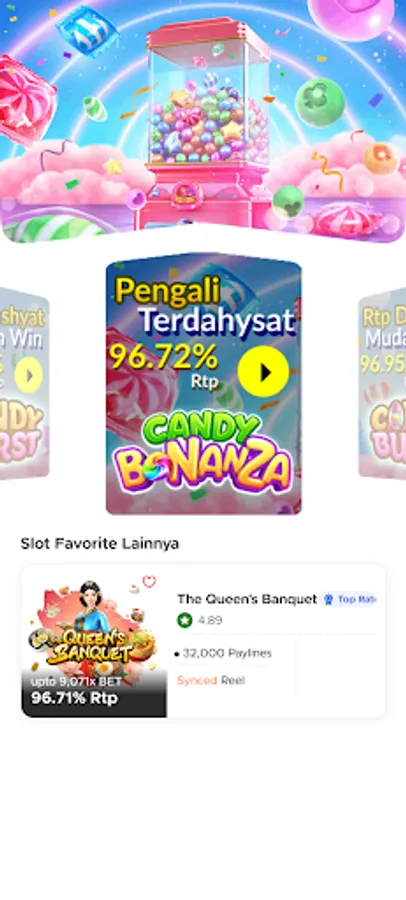Tap the 32,000 Paylines info
Viewport: 406px width, 900px height.
(223, 653)
